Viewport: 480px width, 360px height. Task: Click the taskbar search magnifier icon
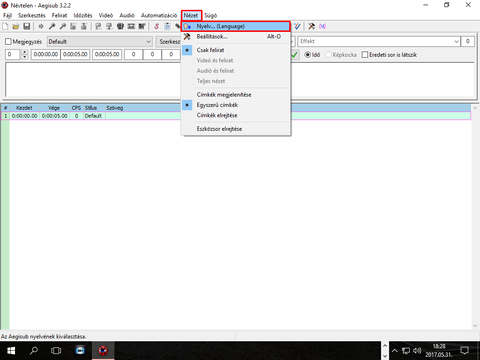(x=34, y=351)
